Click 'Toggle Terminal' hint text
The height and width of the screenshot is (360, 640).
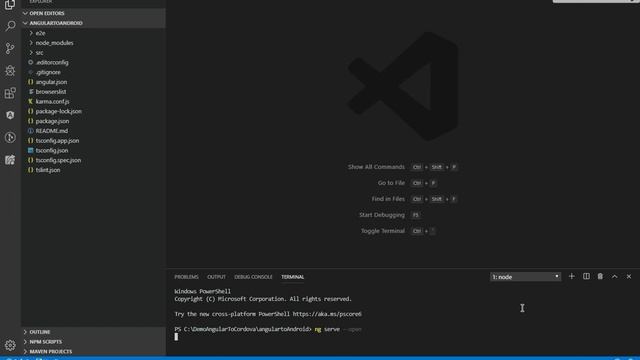(382, 231)
